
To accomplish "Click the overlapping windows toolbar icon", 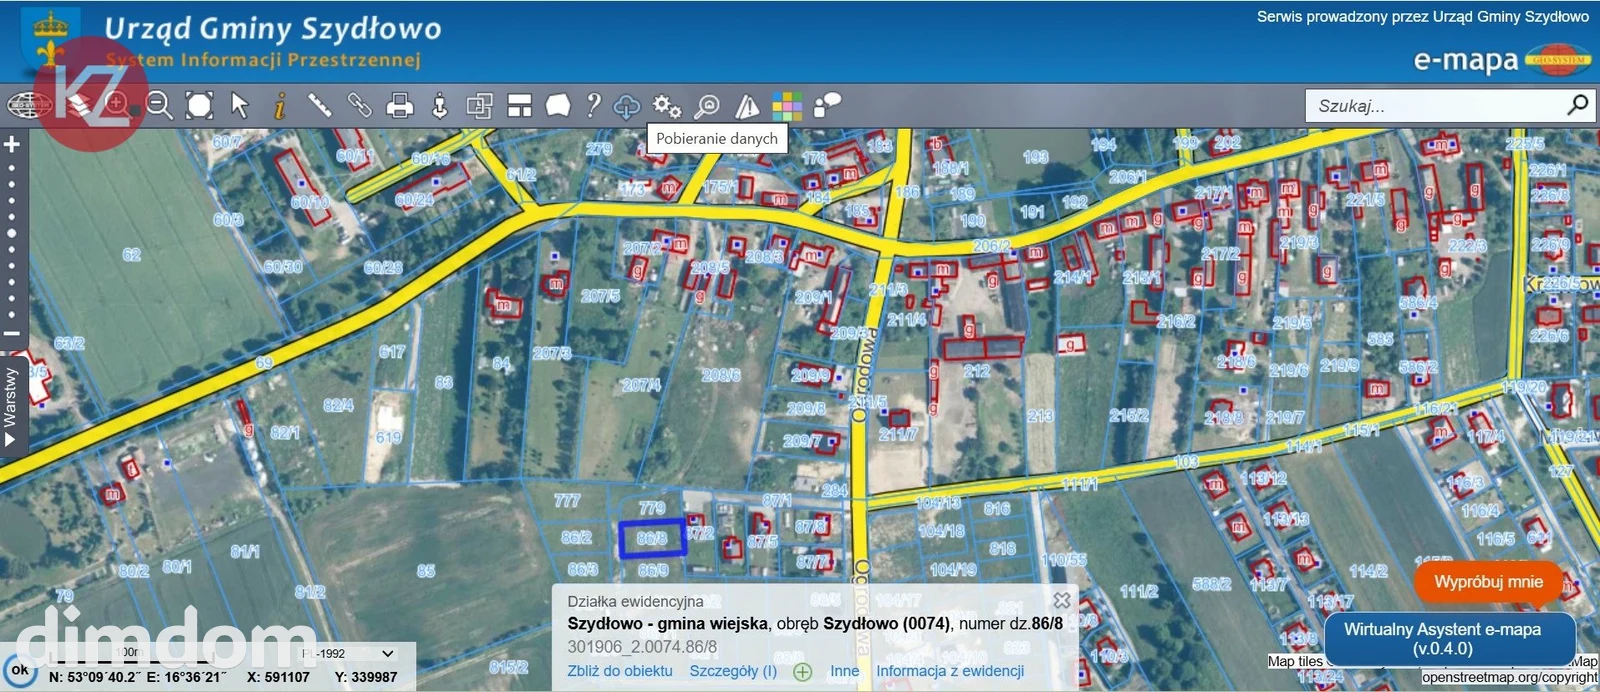I will click(480, 105).
